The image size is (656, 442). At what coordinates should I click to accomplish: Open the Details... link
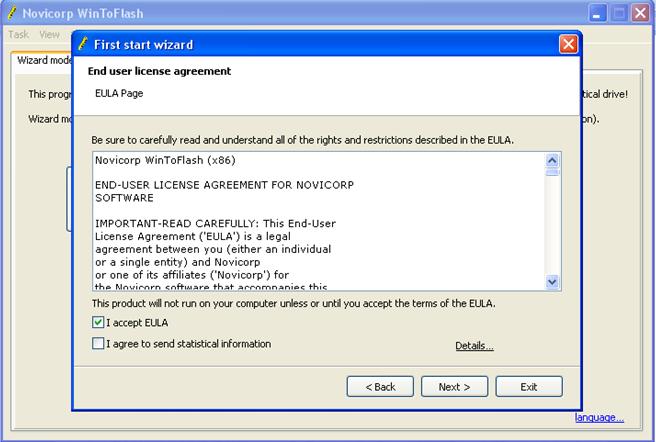(x=474, y=346)
